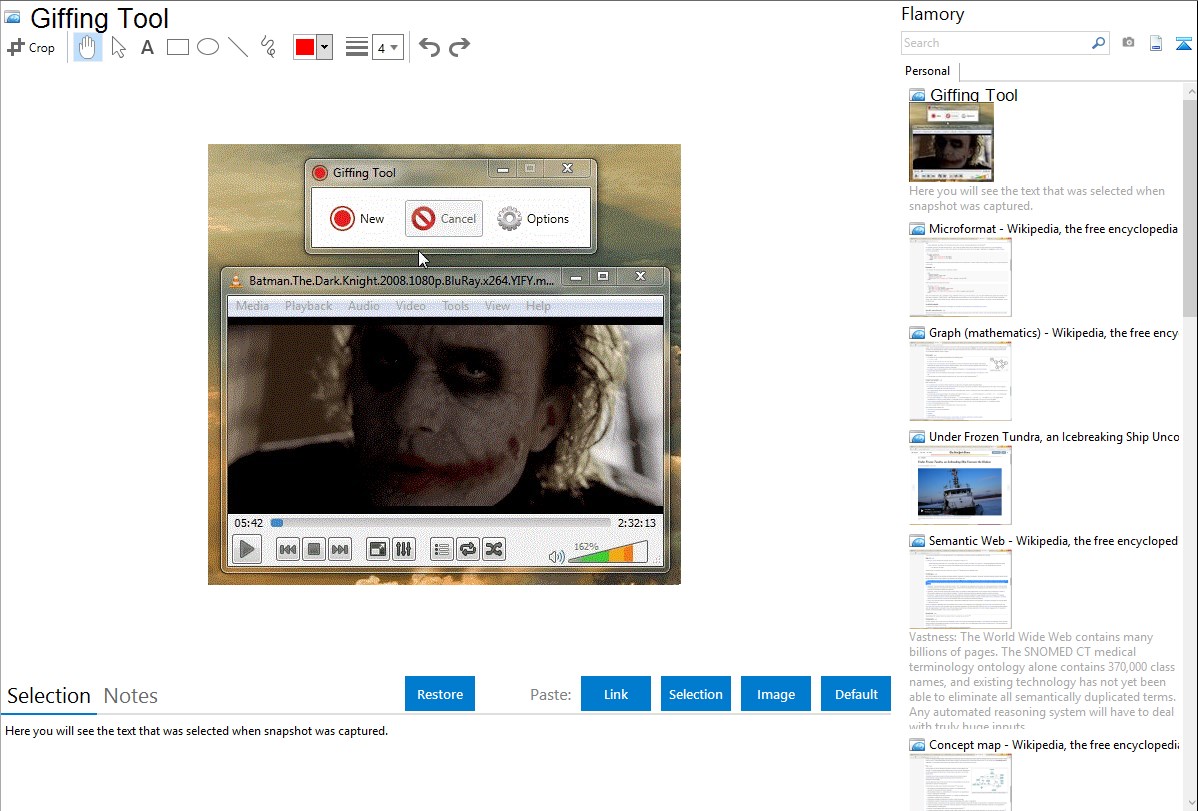Click the Default paste button
The image size is (1198, 811).
pos(856,694)
